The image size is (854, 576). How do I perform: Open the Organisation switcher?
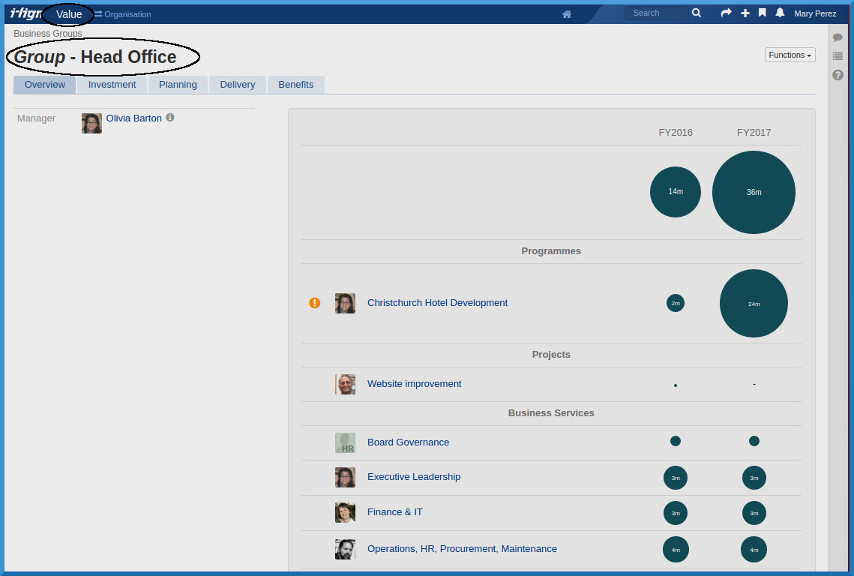coord(123,15)
